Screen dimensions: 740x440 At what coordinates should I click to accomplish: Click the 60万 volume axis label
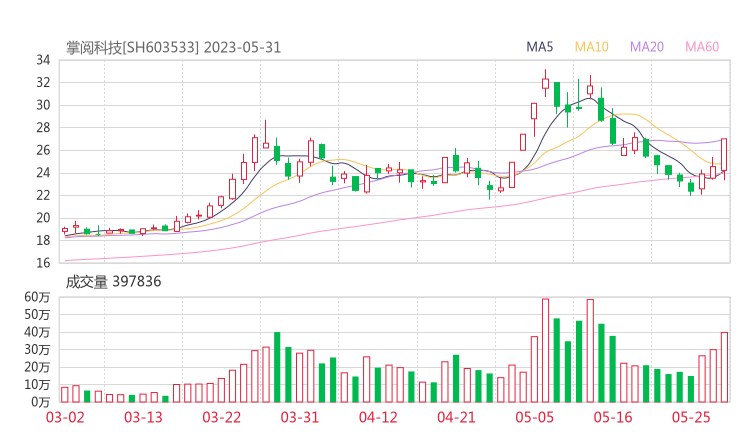click(x=37, y=297)
